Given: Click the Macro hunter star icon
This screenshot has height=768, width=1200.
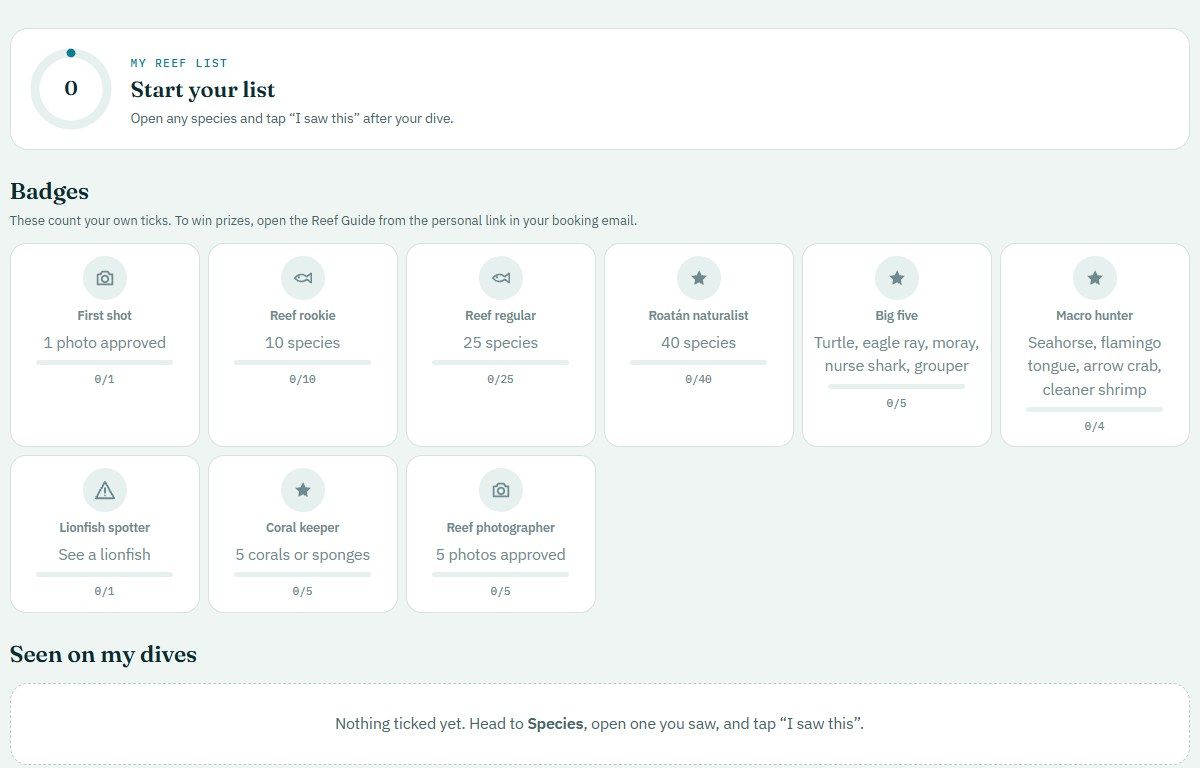Looking at the screenshot, I should (1095, 278).
